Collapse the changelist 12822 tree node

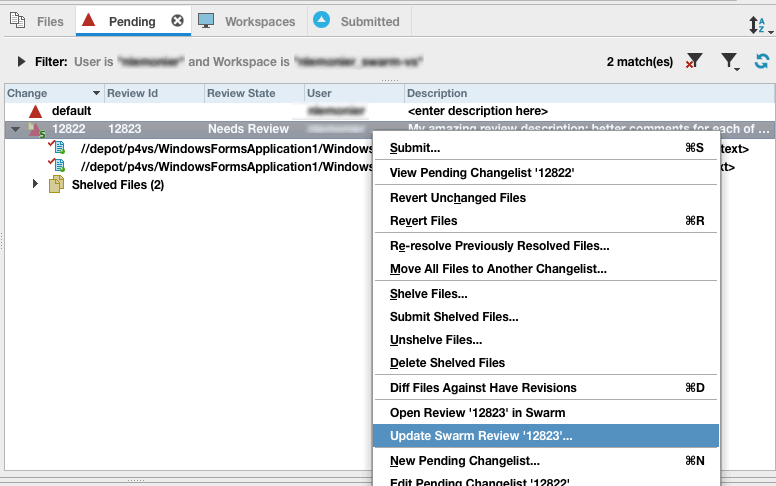tap(15, 129)
